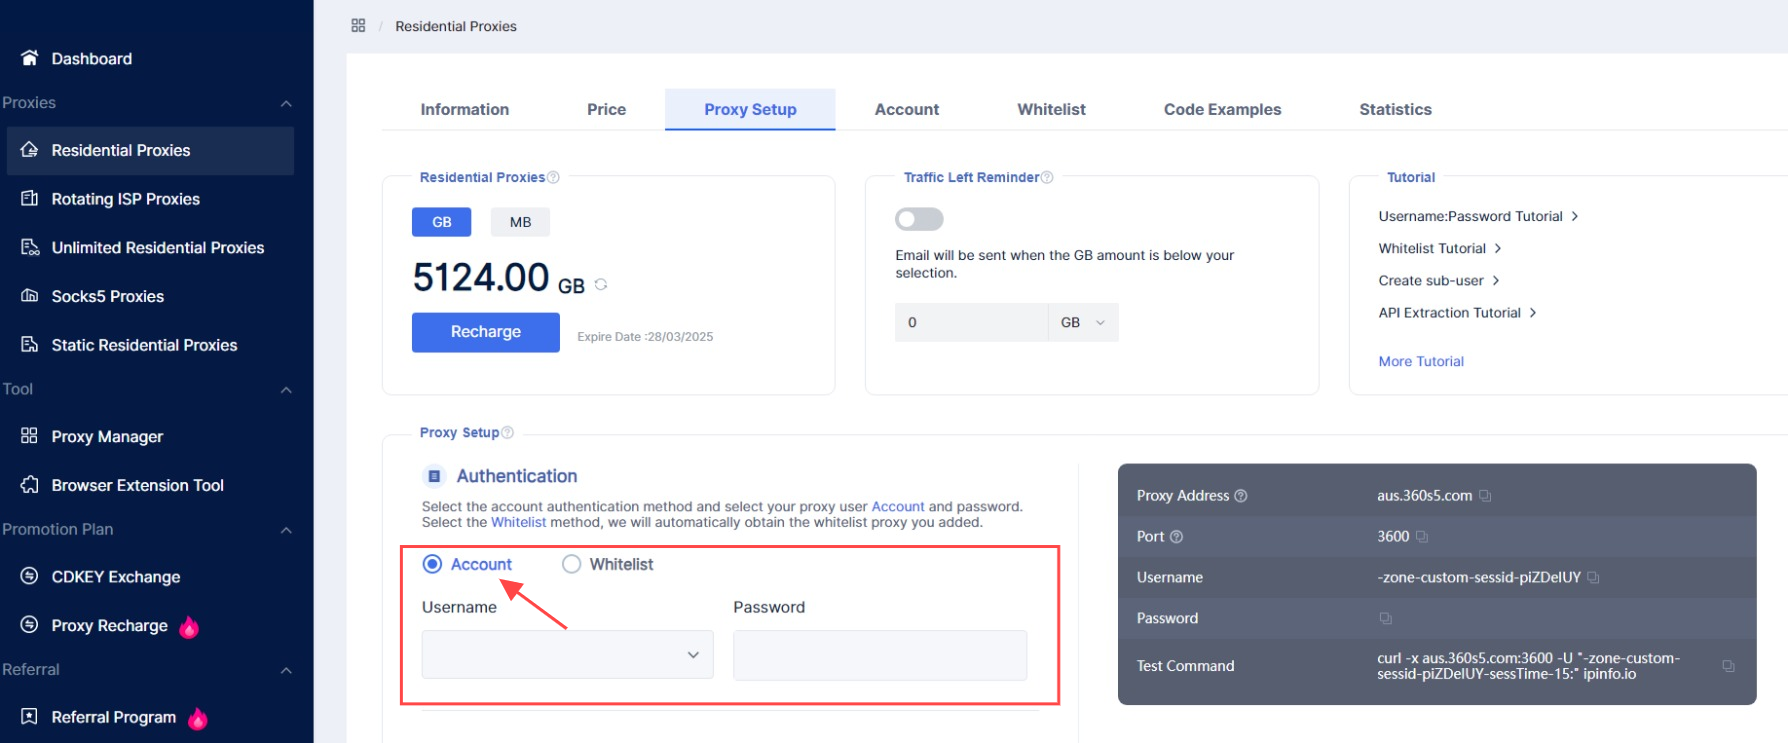
Task: Refresh the 5124.00 GB balance
Action: [601, 285]
